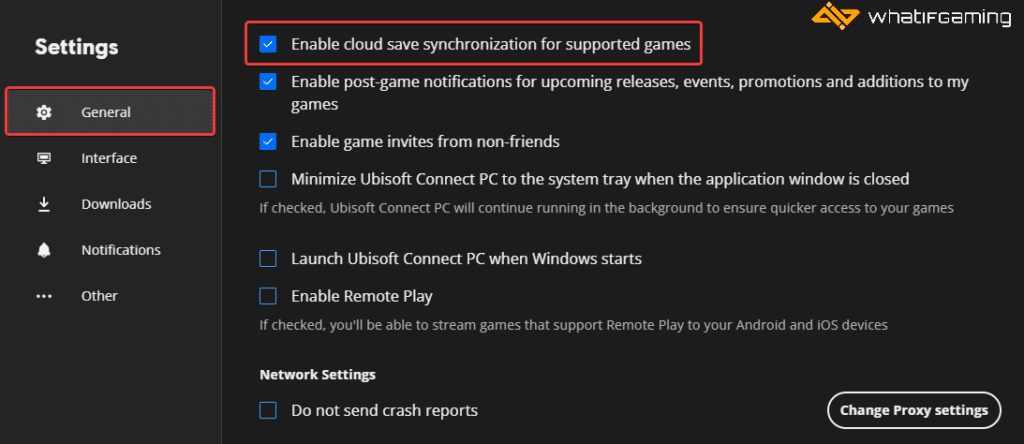Open the Notifications settings section
This screenshot has height=444, width=1024.
point(121,250)
